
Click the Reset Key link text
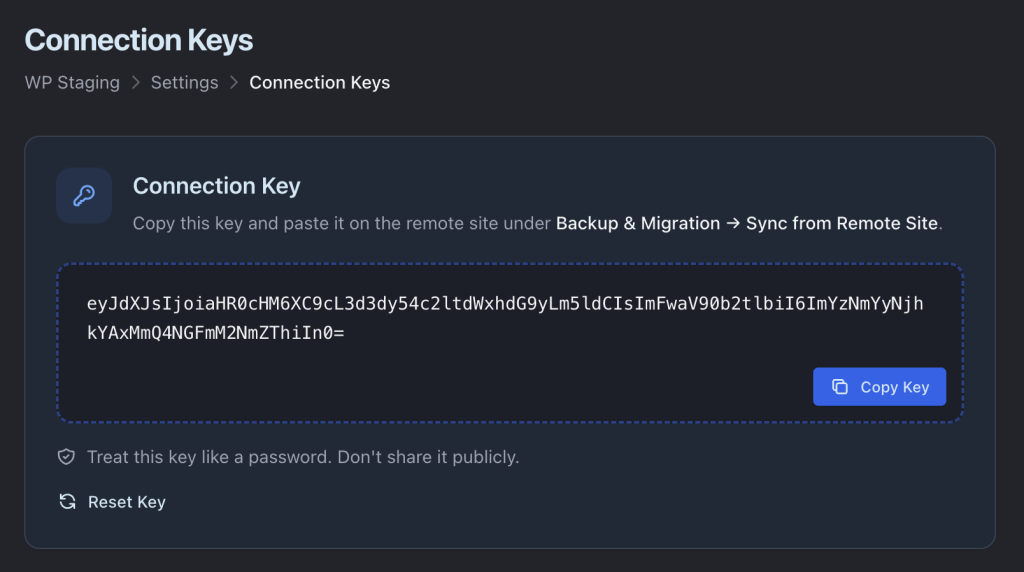click(x=126, y=502)
